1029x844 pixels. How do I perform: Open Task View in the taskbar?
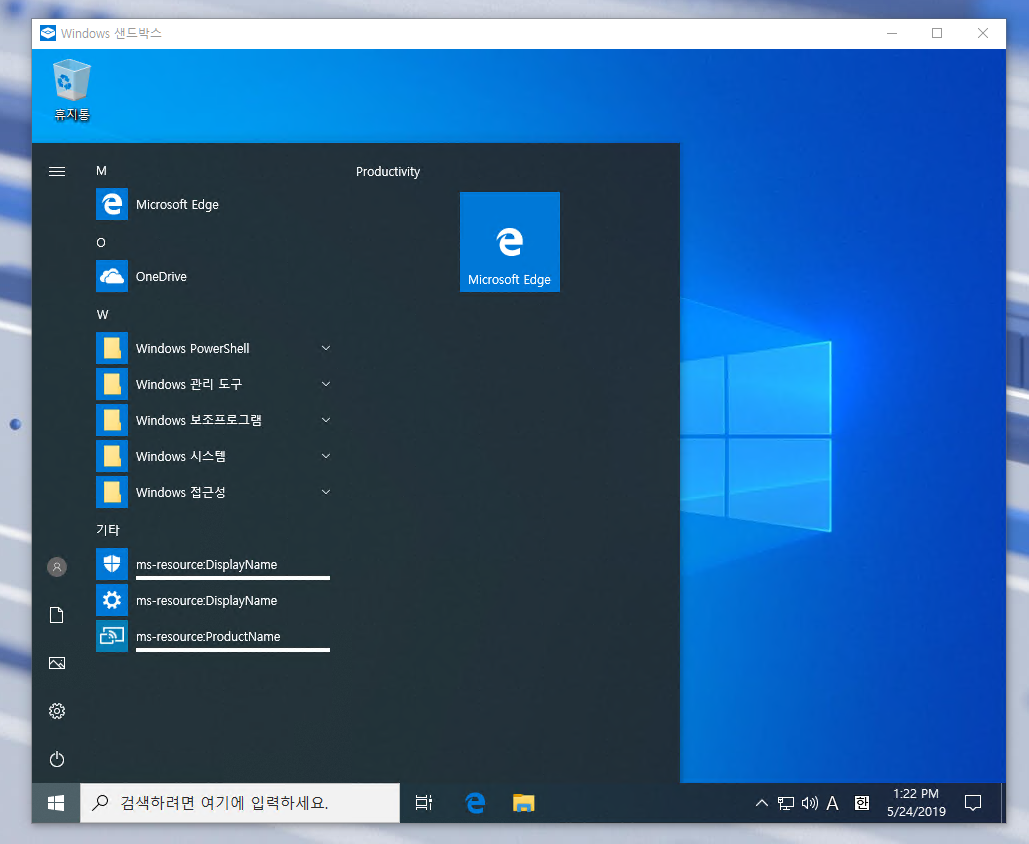(424, 803)
